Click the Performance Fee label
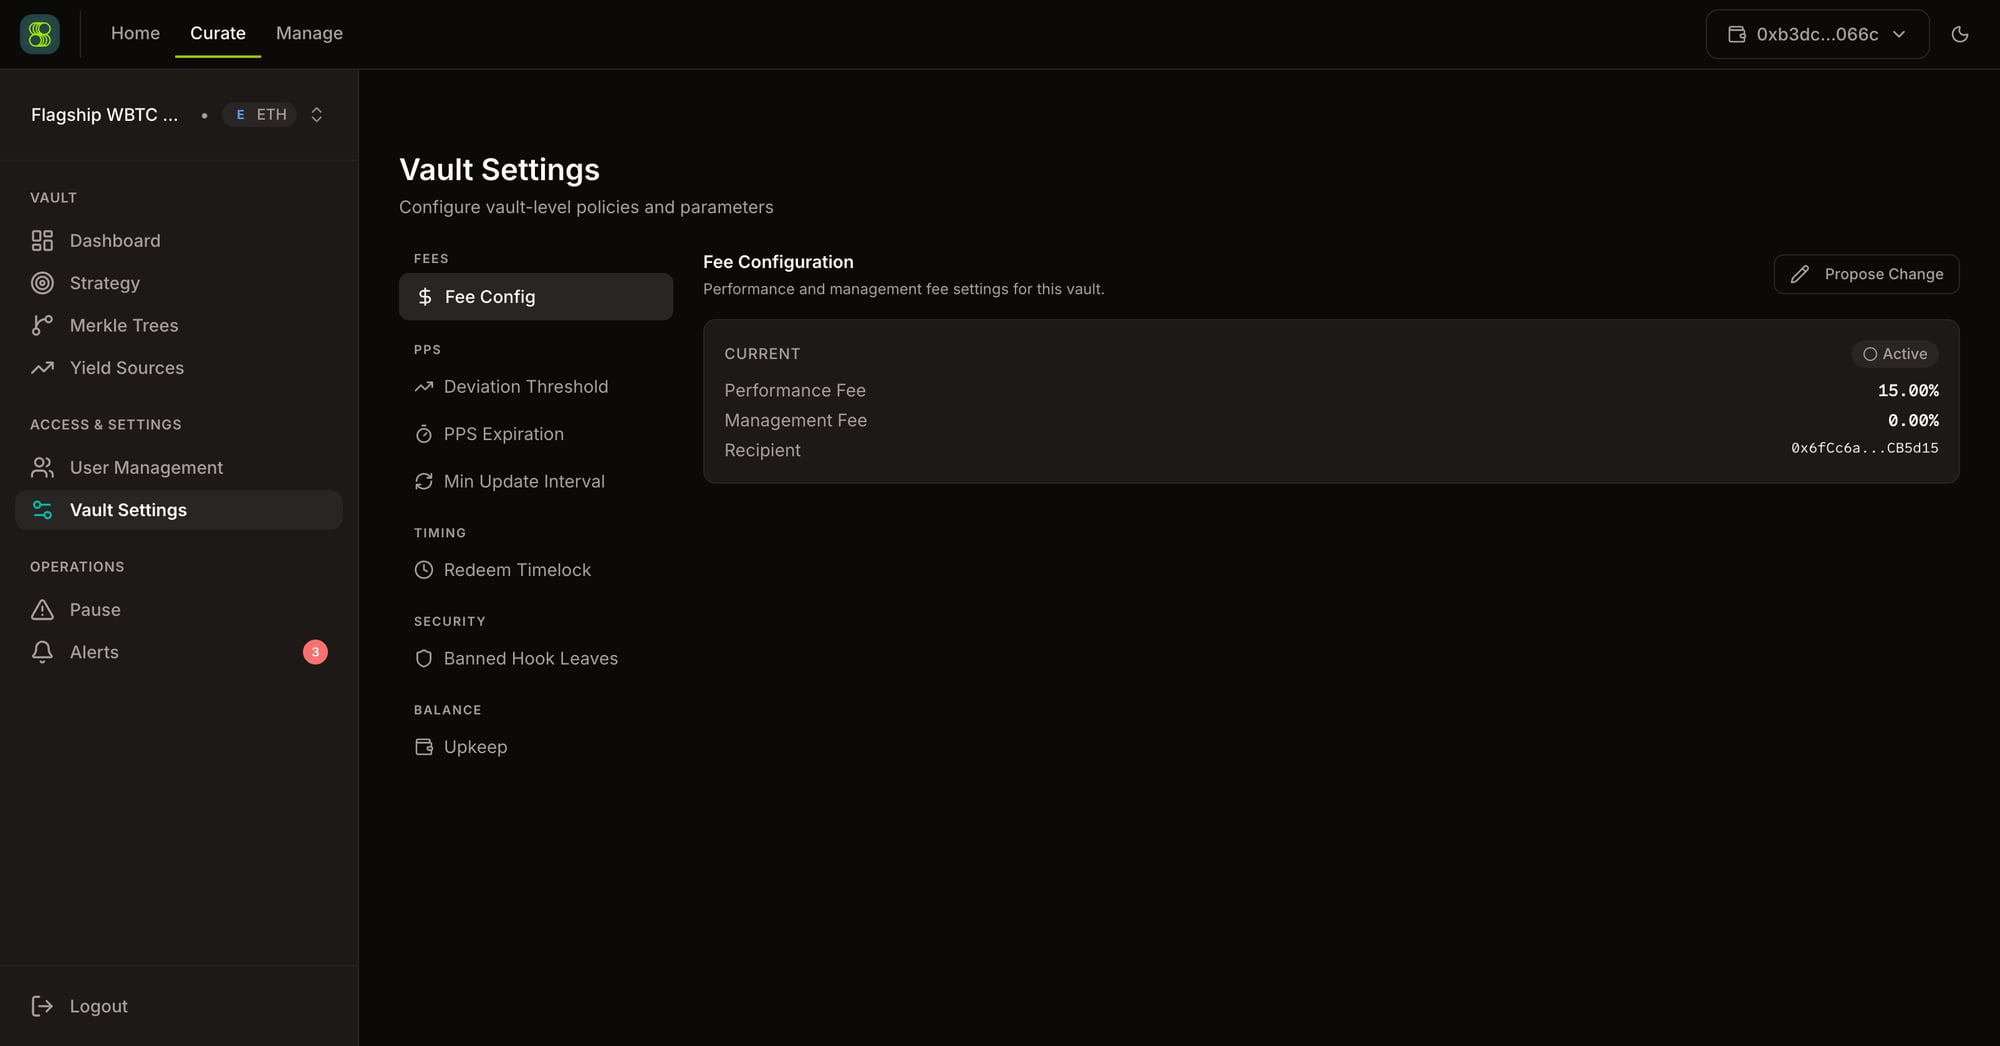 795,390
